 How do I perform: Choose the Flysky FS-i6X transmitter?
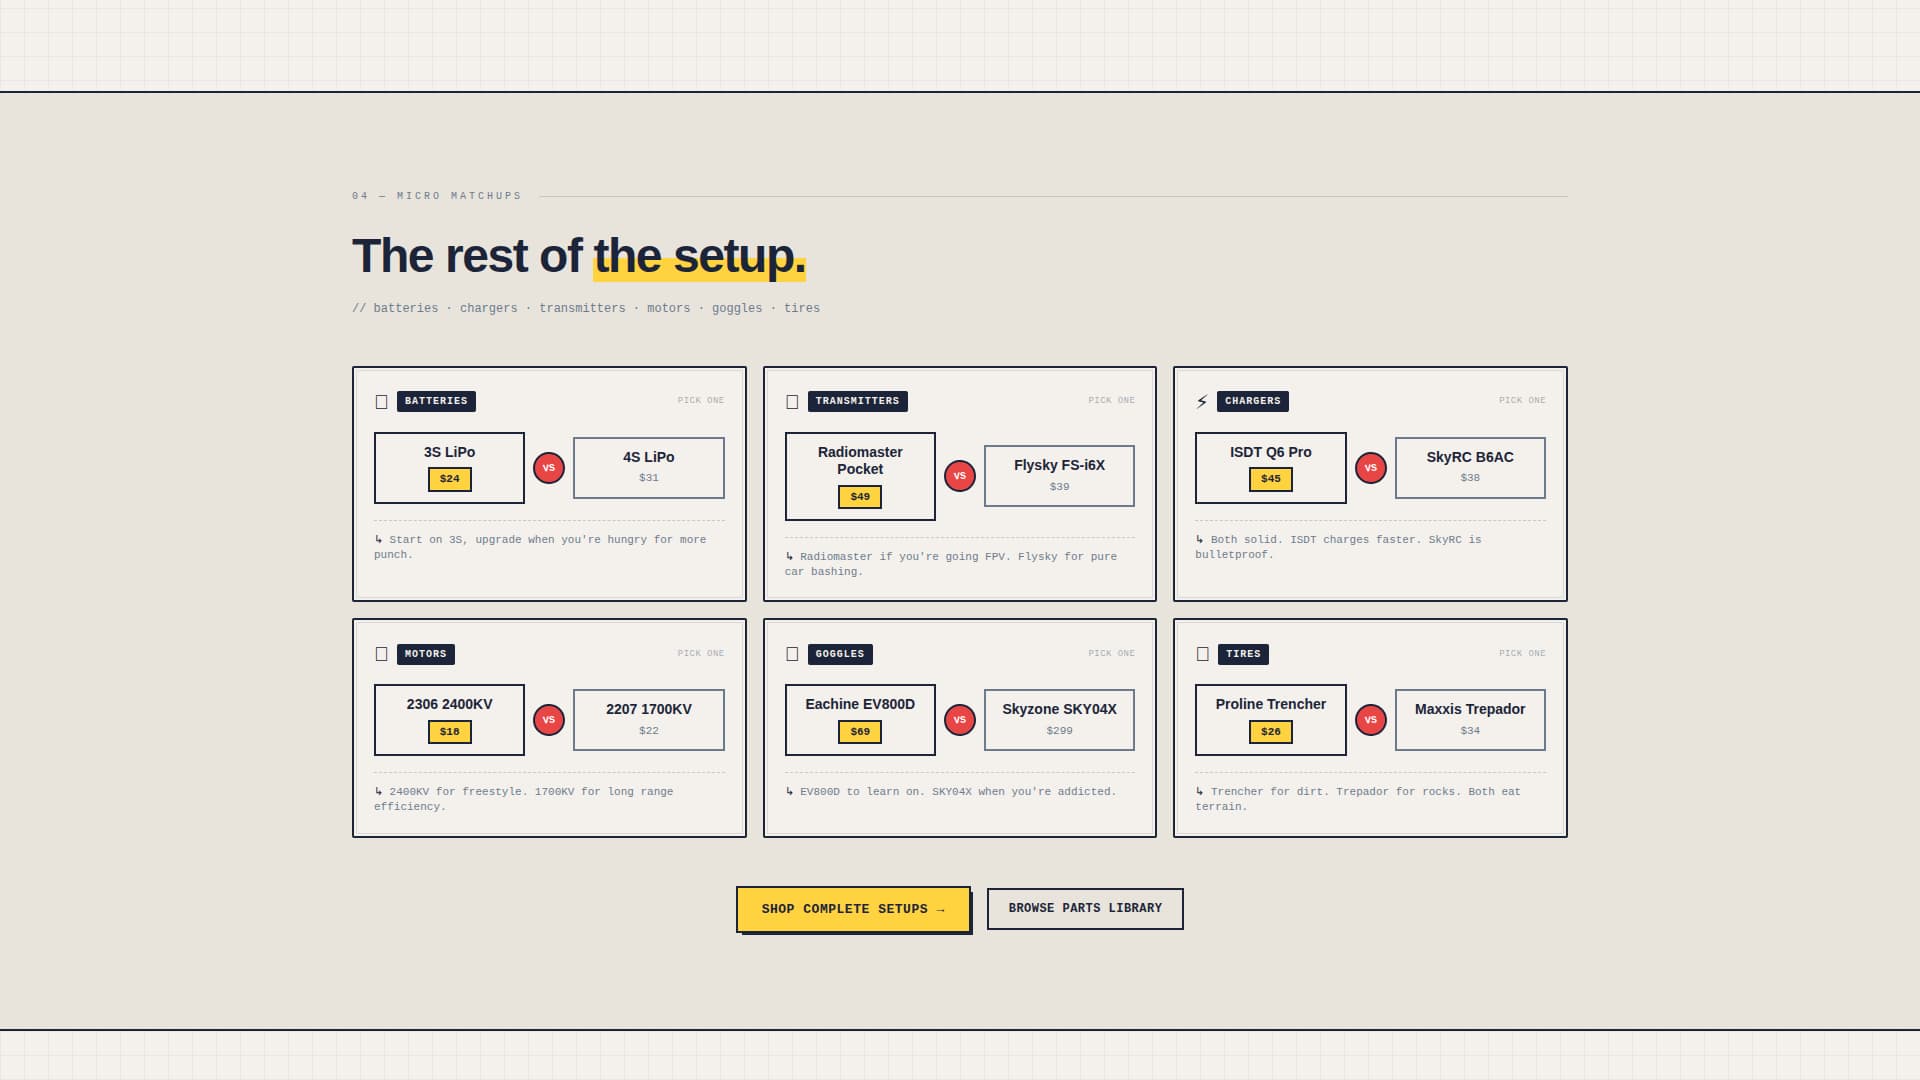[1059, 476]
